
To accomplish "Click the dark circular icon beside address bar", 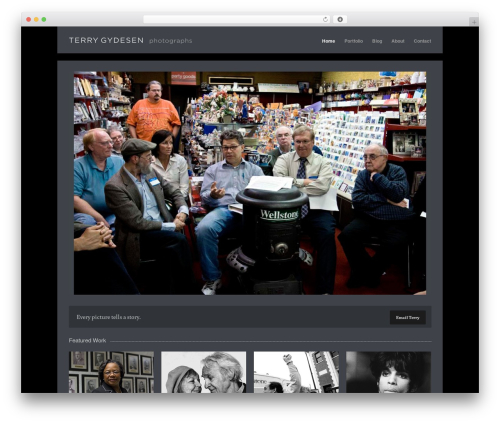I will pyautogui.click(x=340, y=20).
